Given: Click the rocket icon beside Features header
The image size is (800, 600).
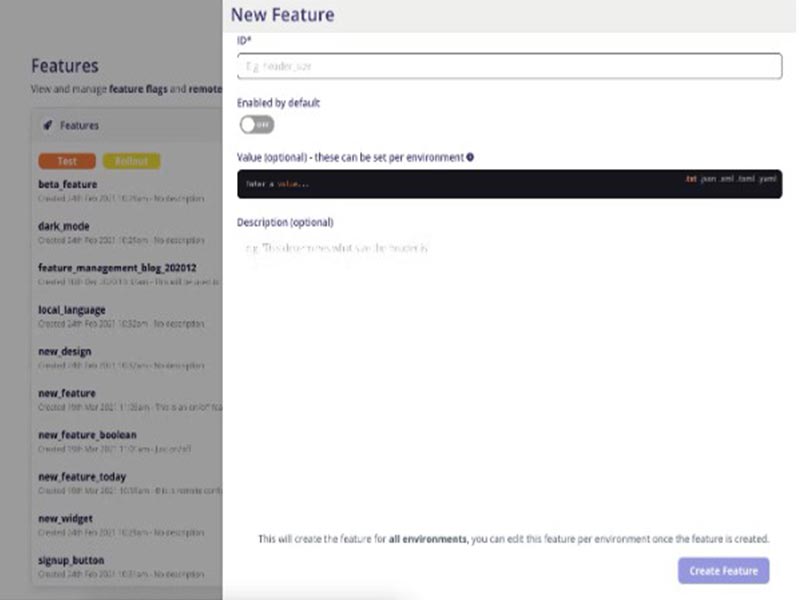Looking at the screenshot, I should tap(48, 126).
